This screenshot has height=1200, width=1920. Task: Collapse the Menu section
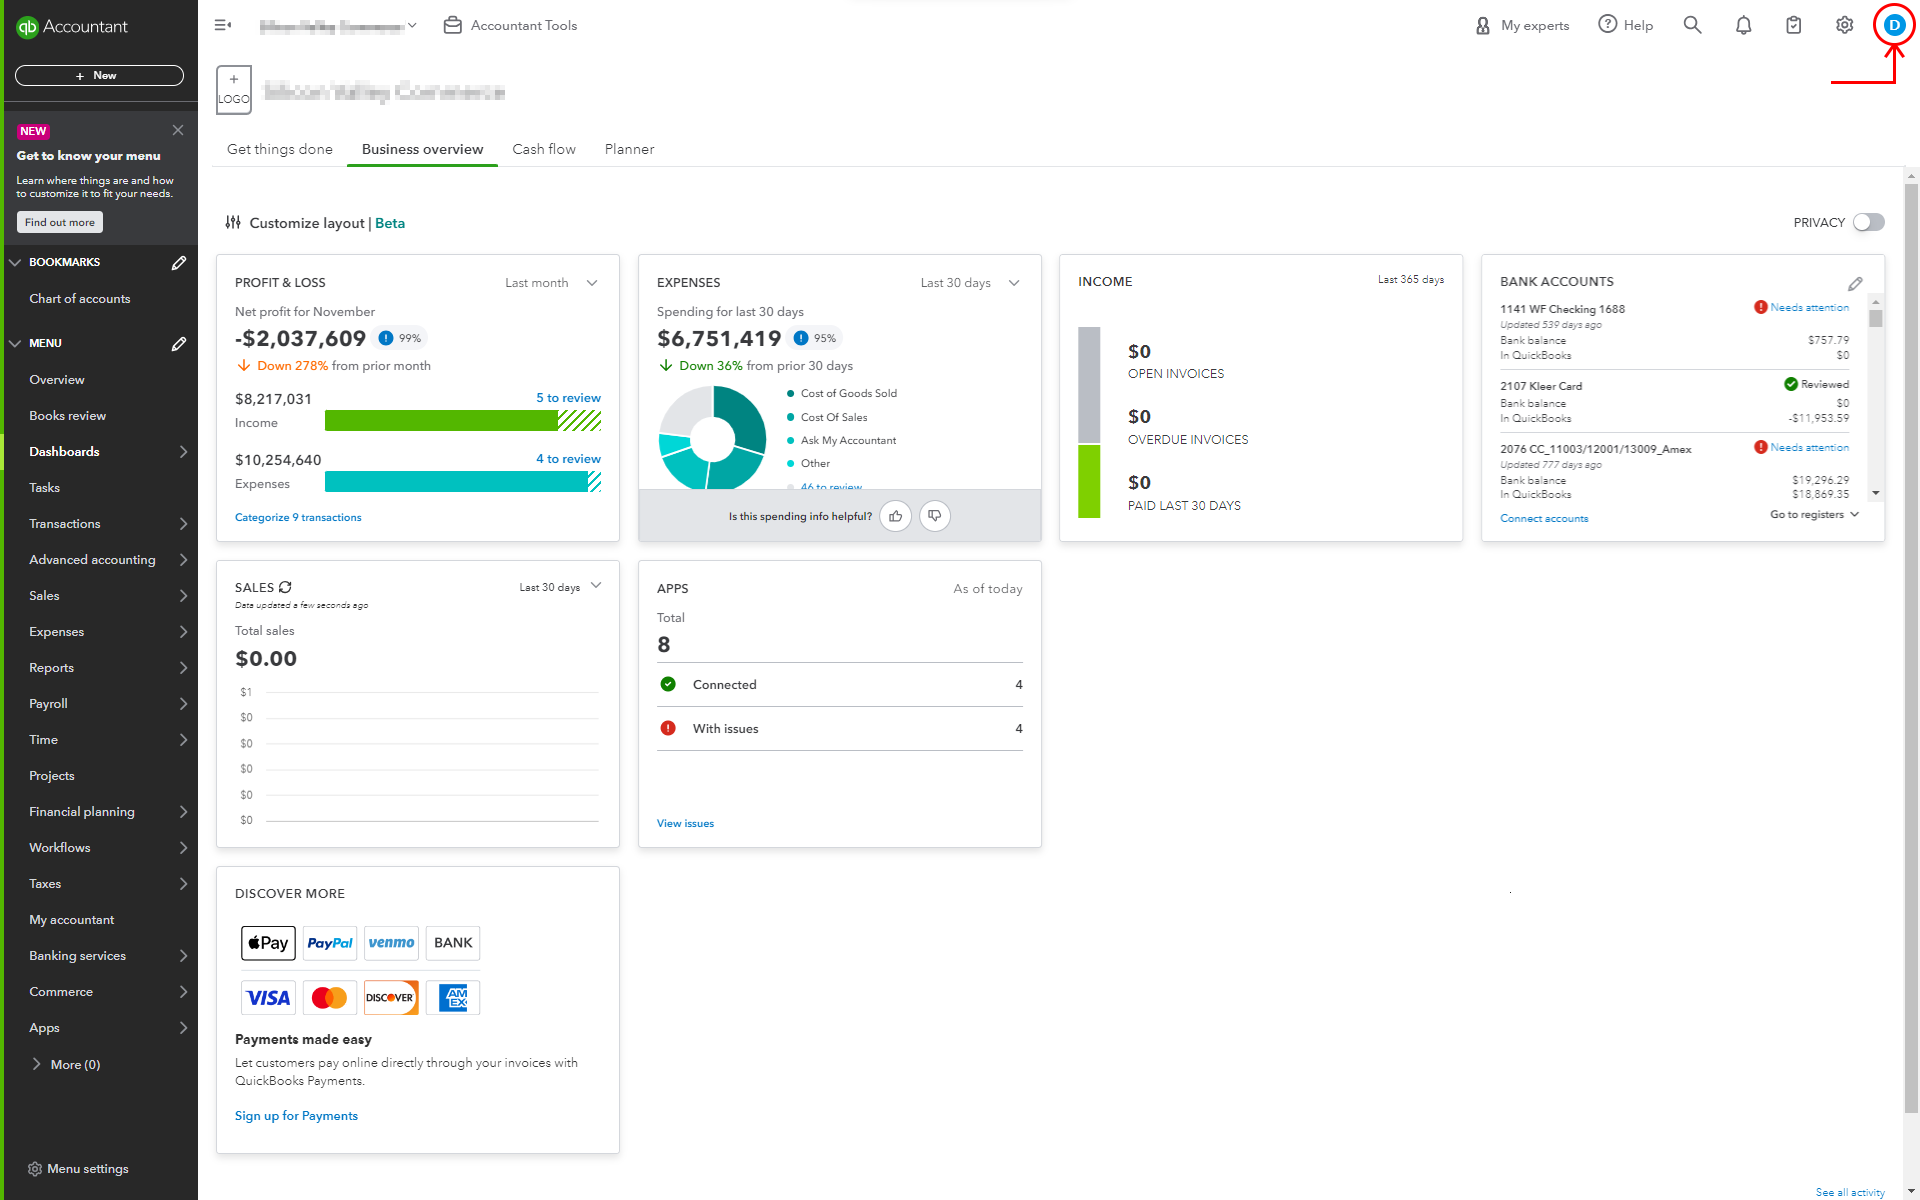click(x=15, y=343)
